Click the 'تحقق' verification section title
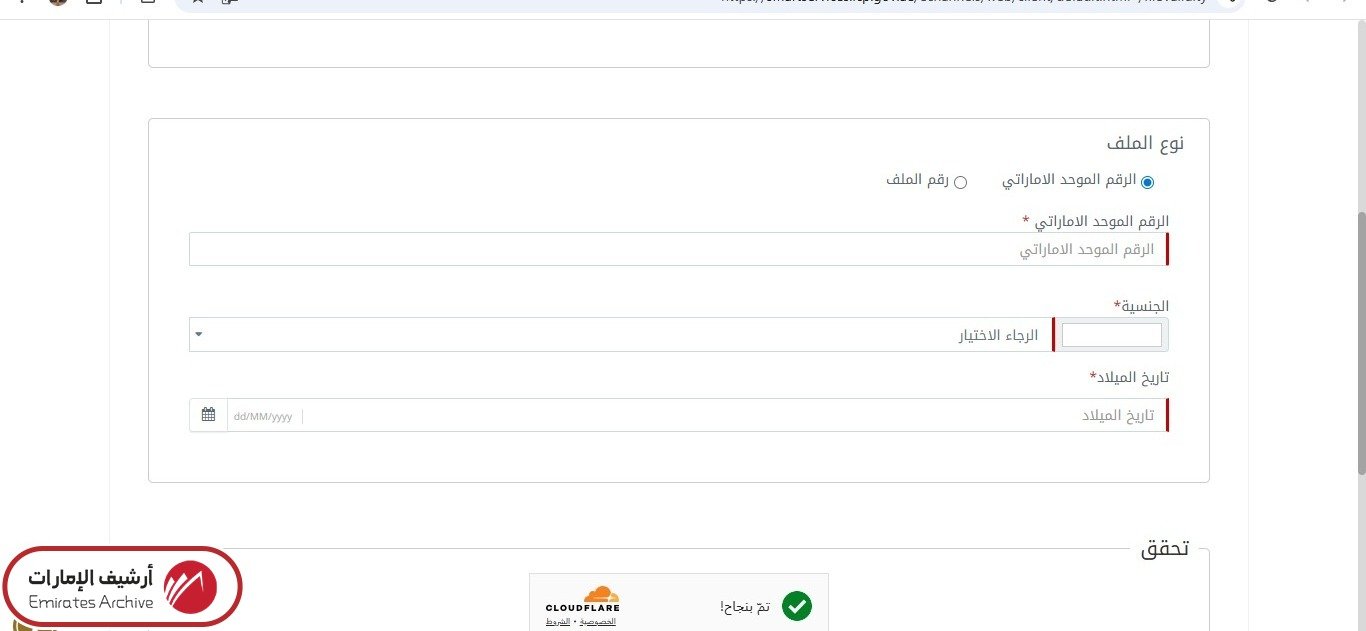 [1165, 549]
